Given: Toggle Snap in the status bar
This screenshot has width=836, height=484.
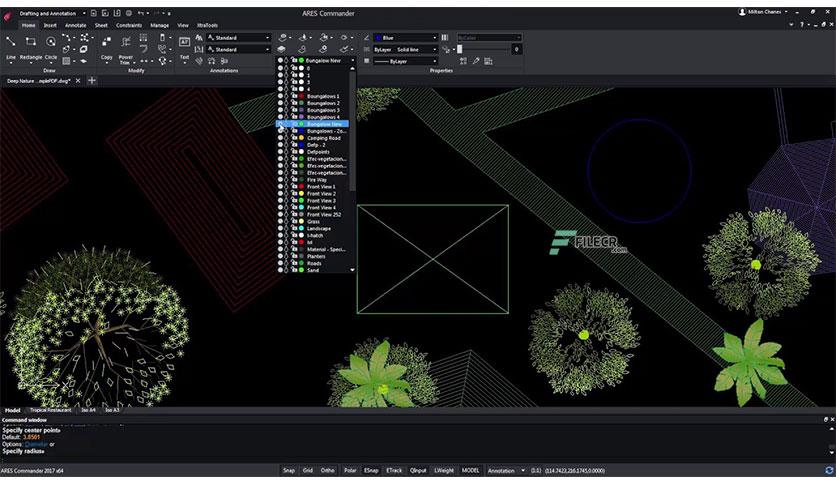Looking at the screenshot, I should coord(288,470).
